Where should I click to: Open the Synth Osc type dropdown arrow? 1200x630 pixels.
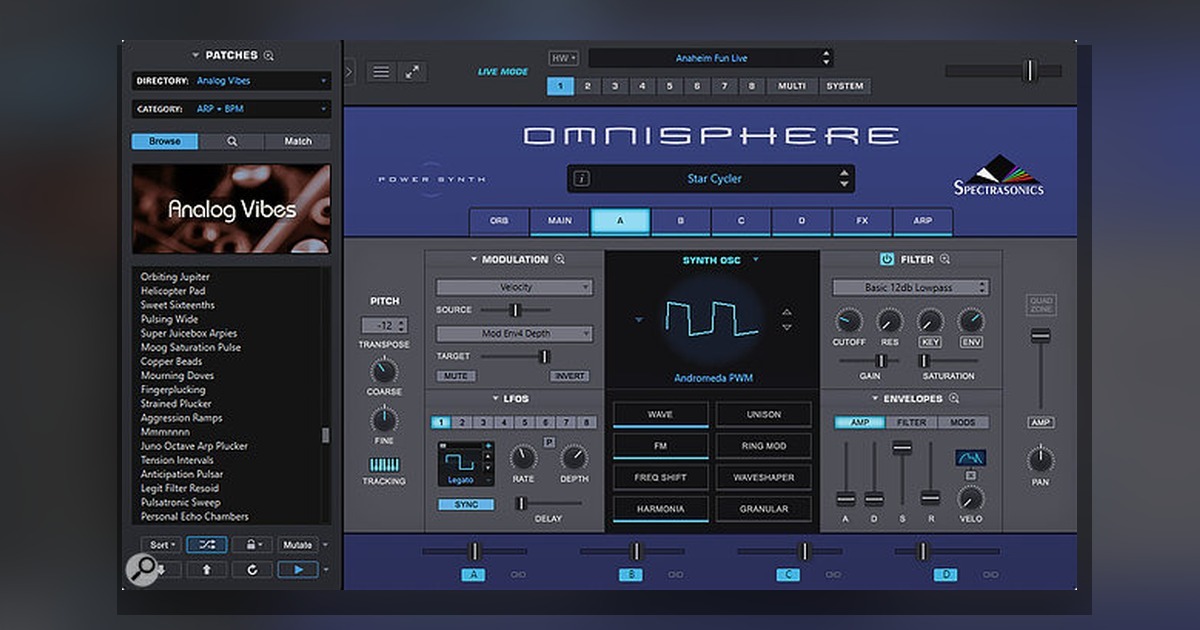tap(756, 260)
